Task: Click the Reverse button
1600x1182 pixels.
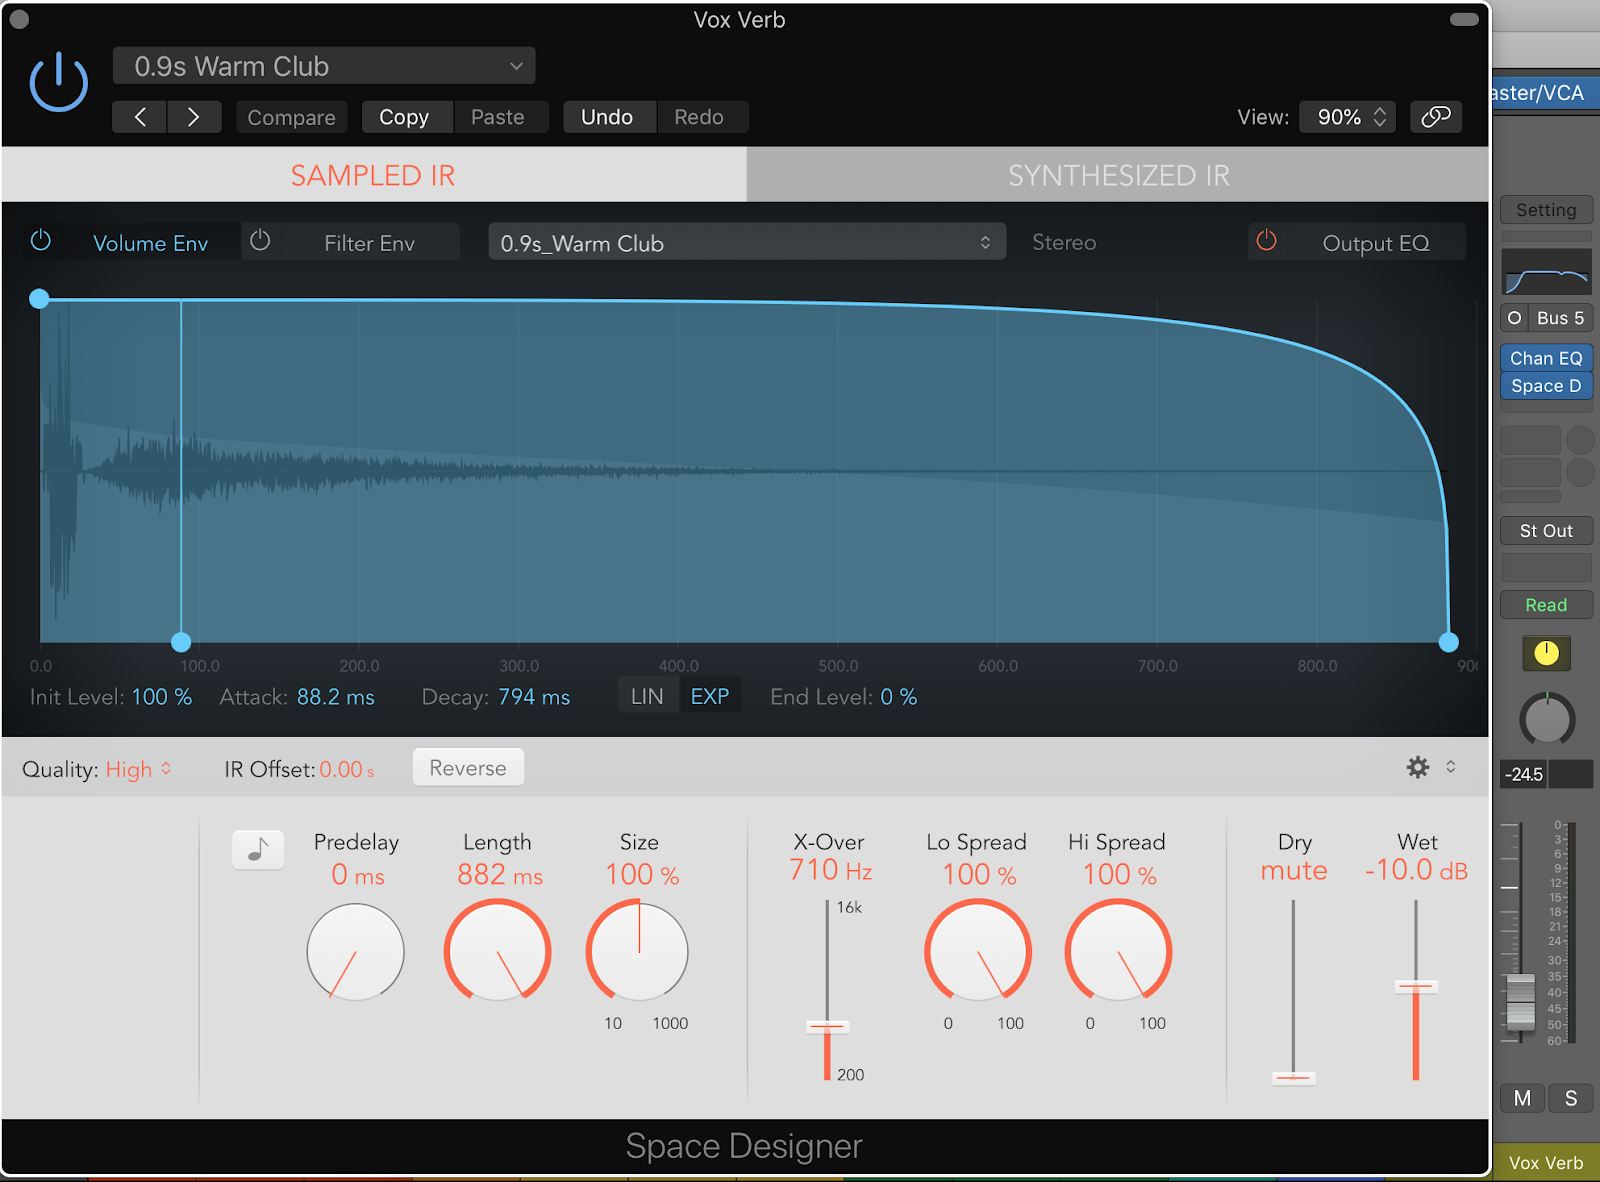Action: point(468,768)
